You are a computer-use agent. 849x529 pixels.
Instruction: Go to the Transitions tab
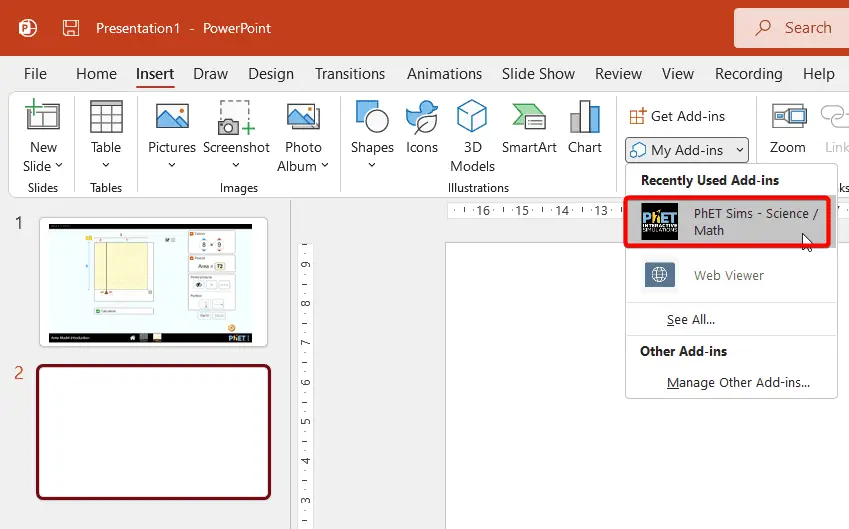pyautogui.click(x=350, y=74)
